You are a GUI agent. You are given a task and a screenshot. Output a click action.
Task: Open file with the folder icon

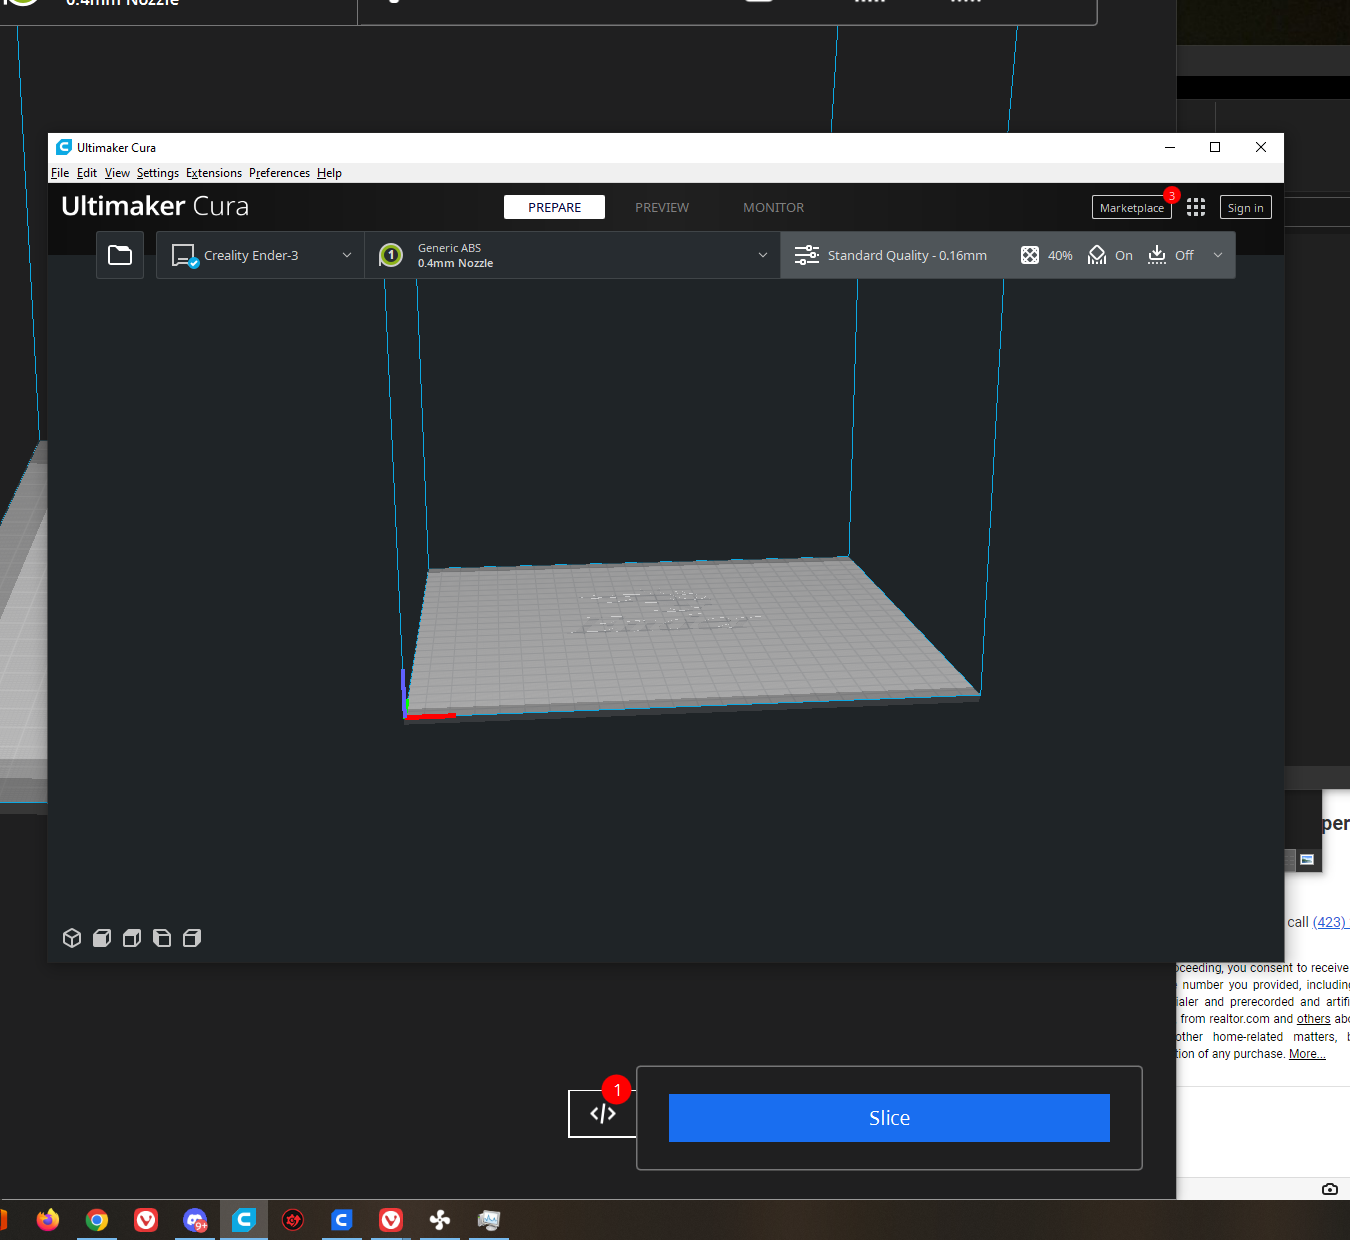coord(120,255)
